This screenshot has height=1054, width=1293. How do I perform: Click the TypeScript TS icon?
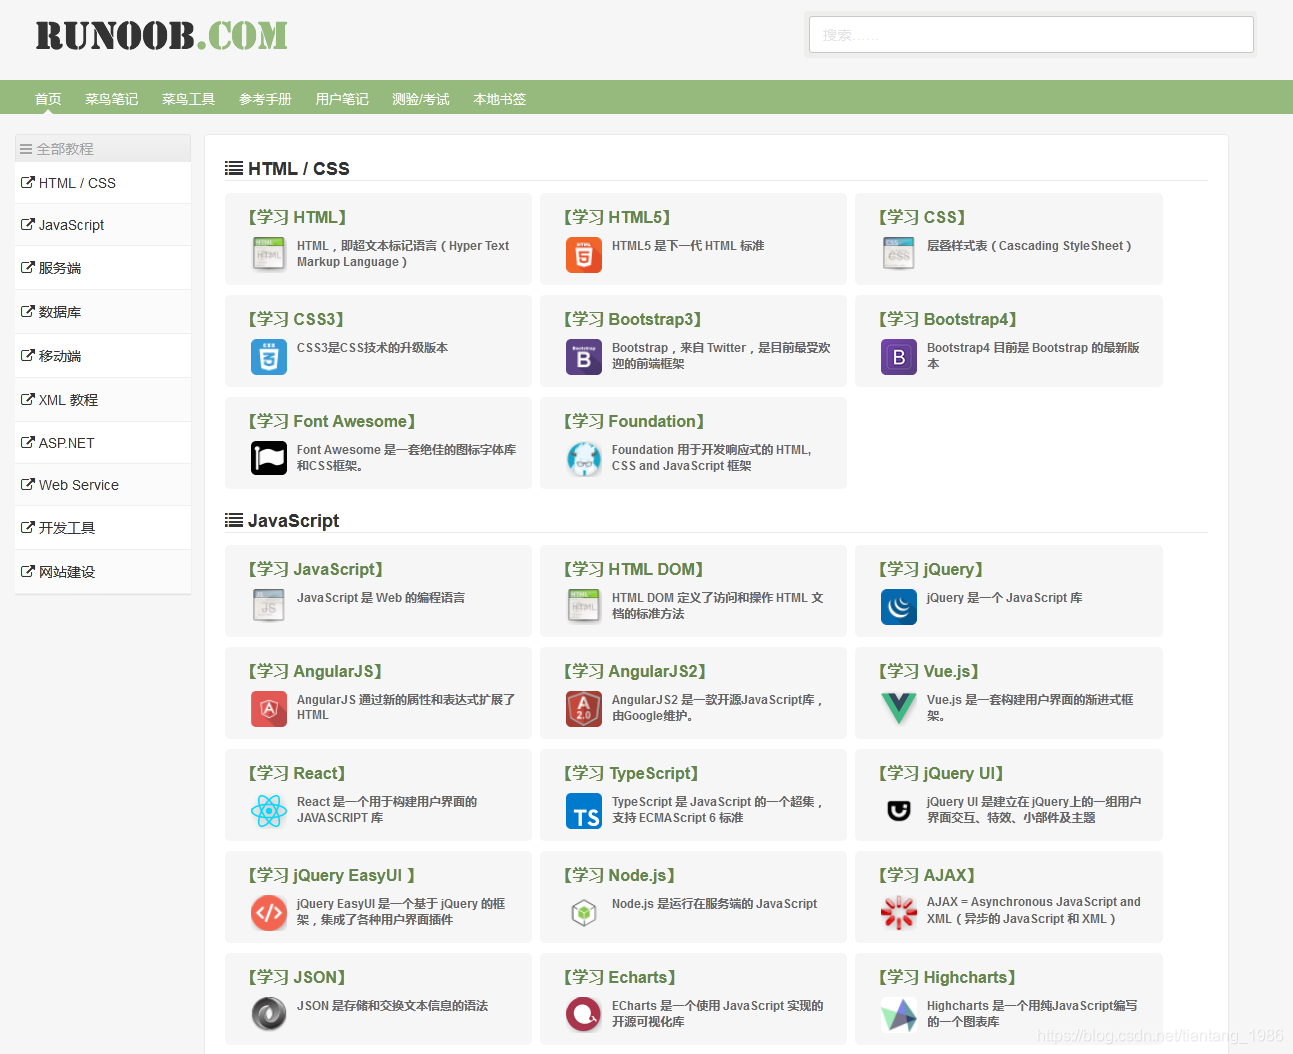[x=584, y=810]
